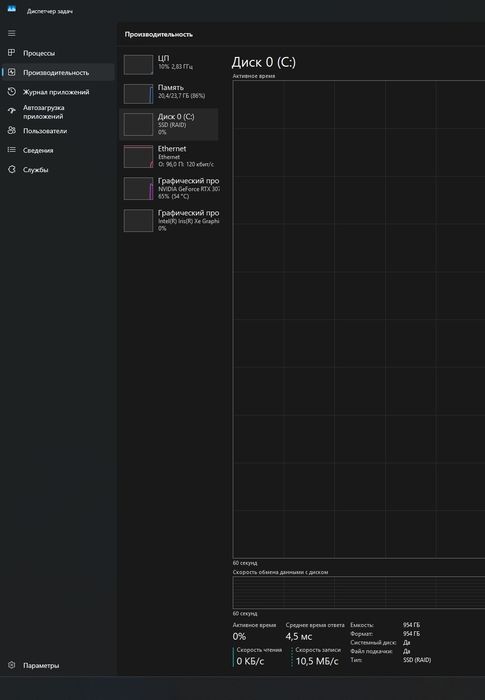Select Intel Iris Xe graph thumbnail
The width and height of the screenshot is (485, 700).
tap(138, 221)
